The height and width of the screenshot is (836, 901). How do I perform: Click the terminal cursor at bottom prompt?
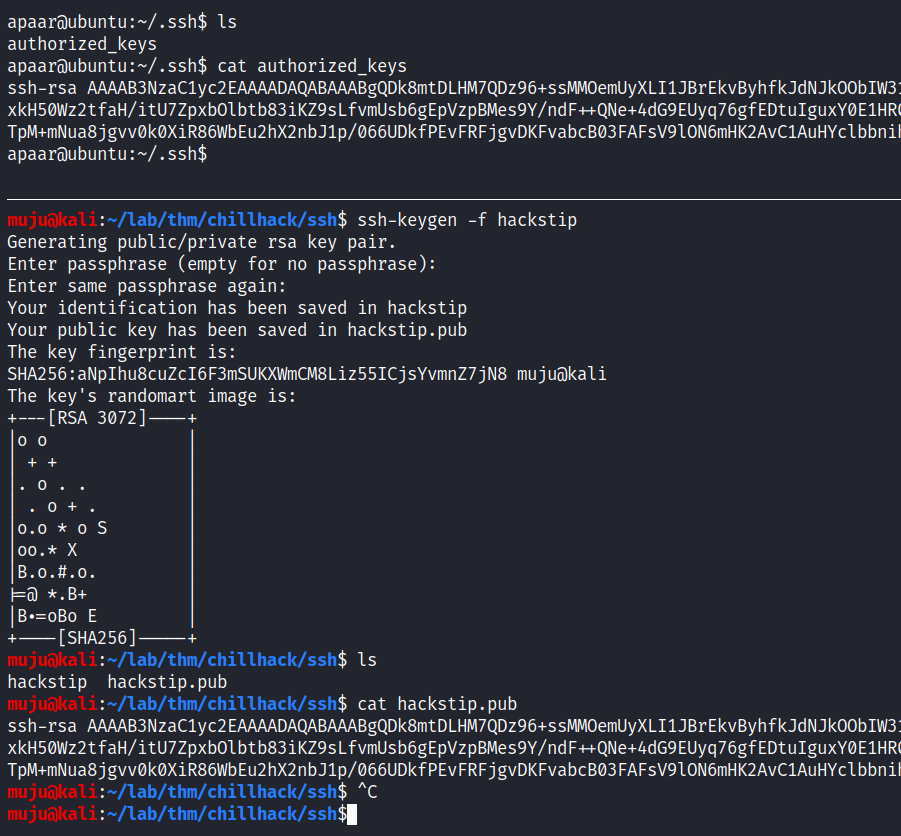[x=352, y=815]
